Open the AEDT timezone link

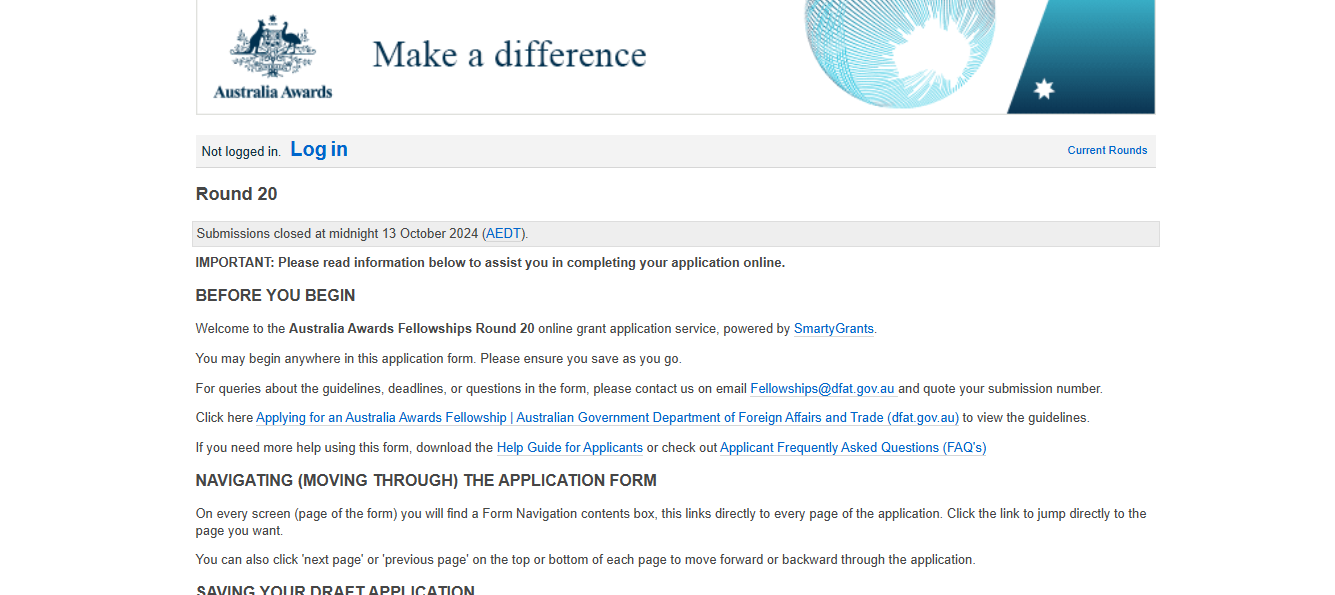503,233
